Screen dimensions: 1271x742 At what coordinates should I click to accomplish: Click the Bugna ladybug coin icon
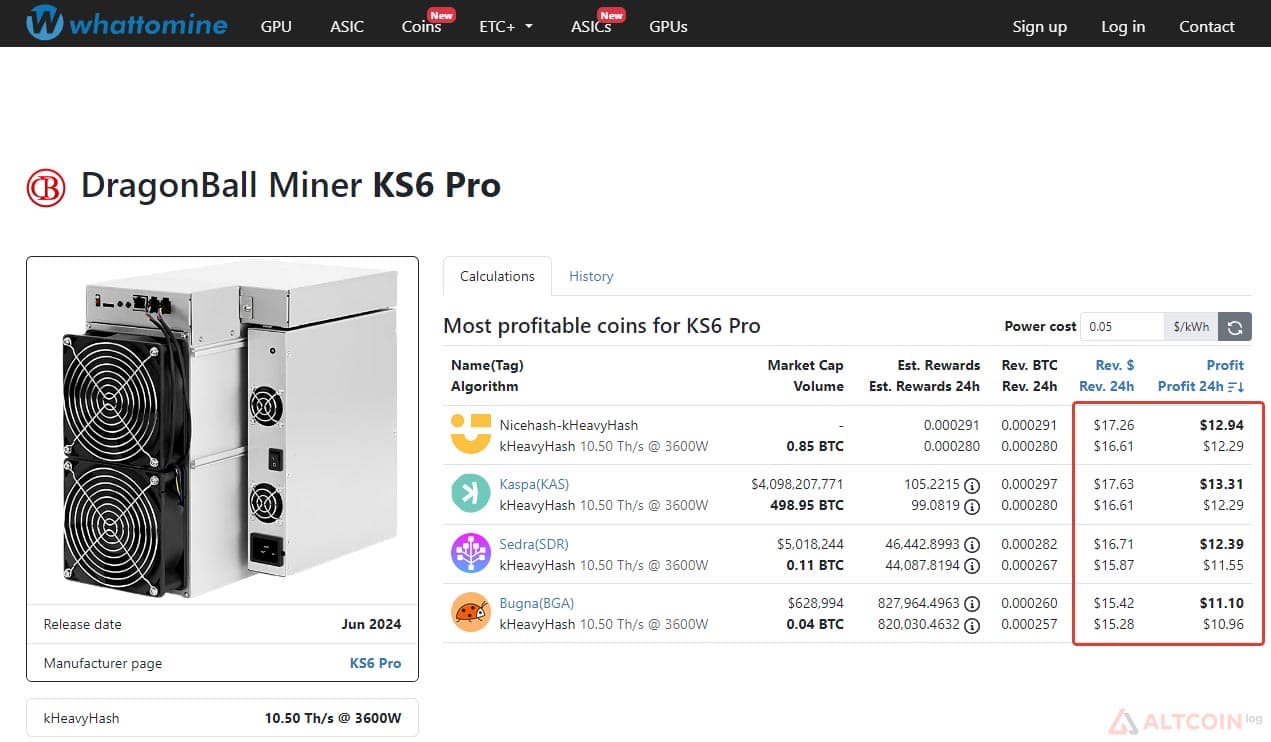click(470, 613)
